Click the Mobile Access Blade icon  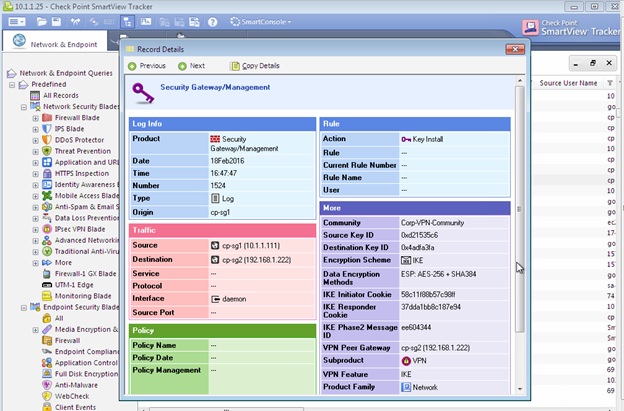[x=47, y=196]
